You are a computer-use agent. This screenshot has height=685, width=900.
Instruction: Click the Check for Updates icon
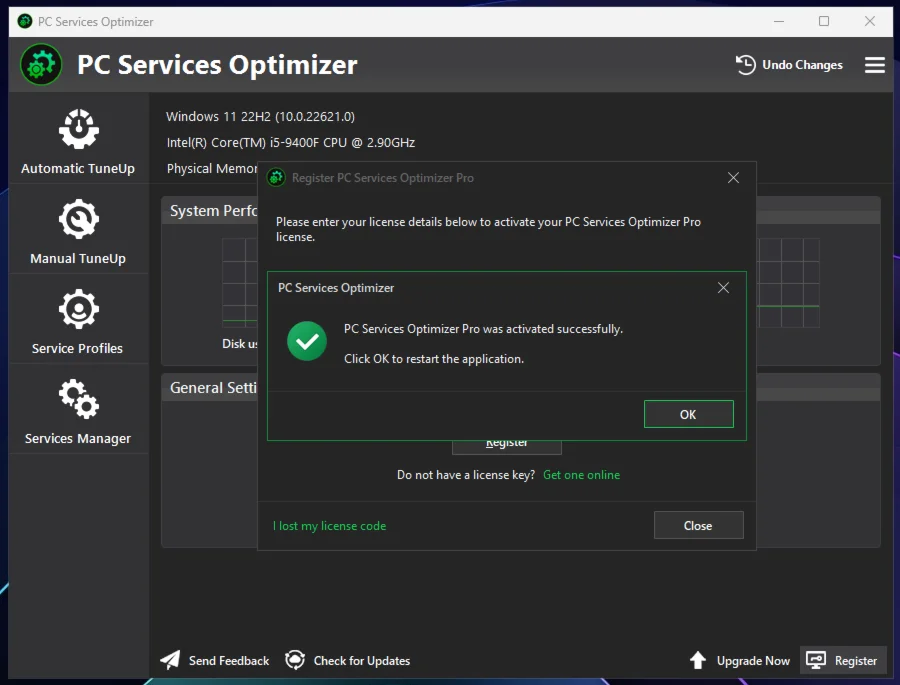point(295,660)
